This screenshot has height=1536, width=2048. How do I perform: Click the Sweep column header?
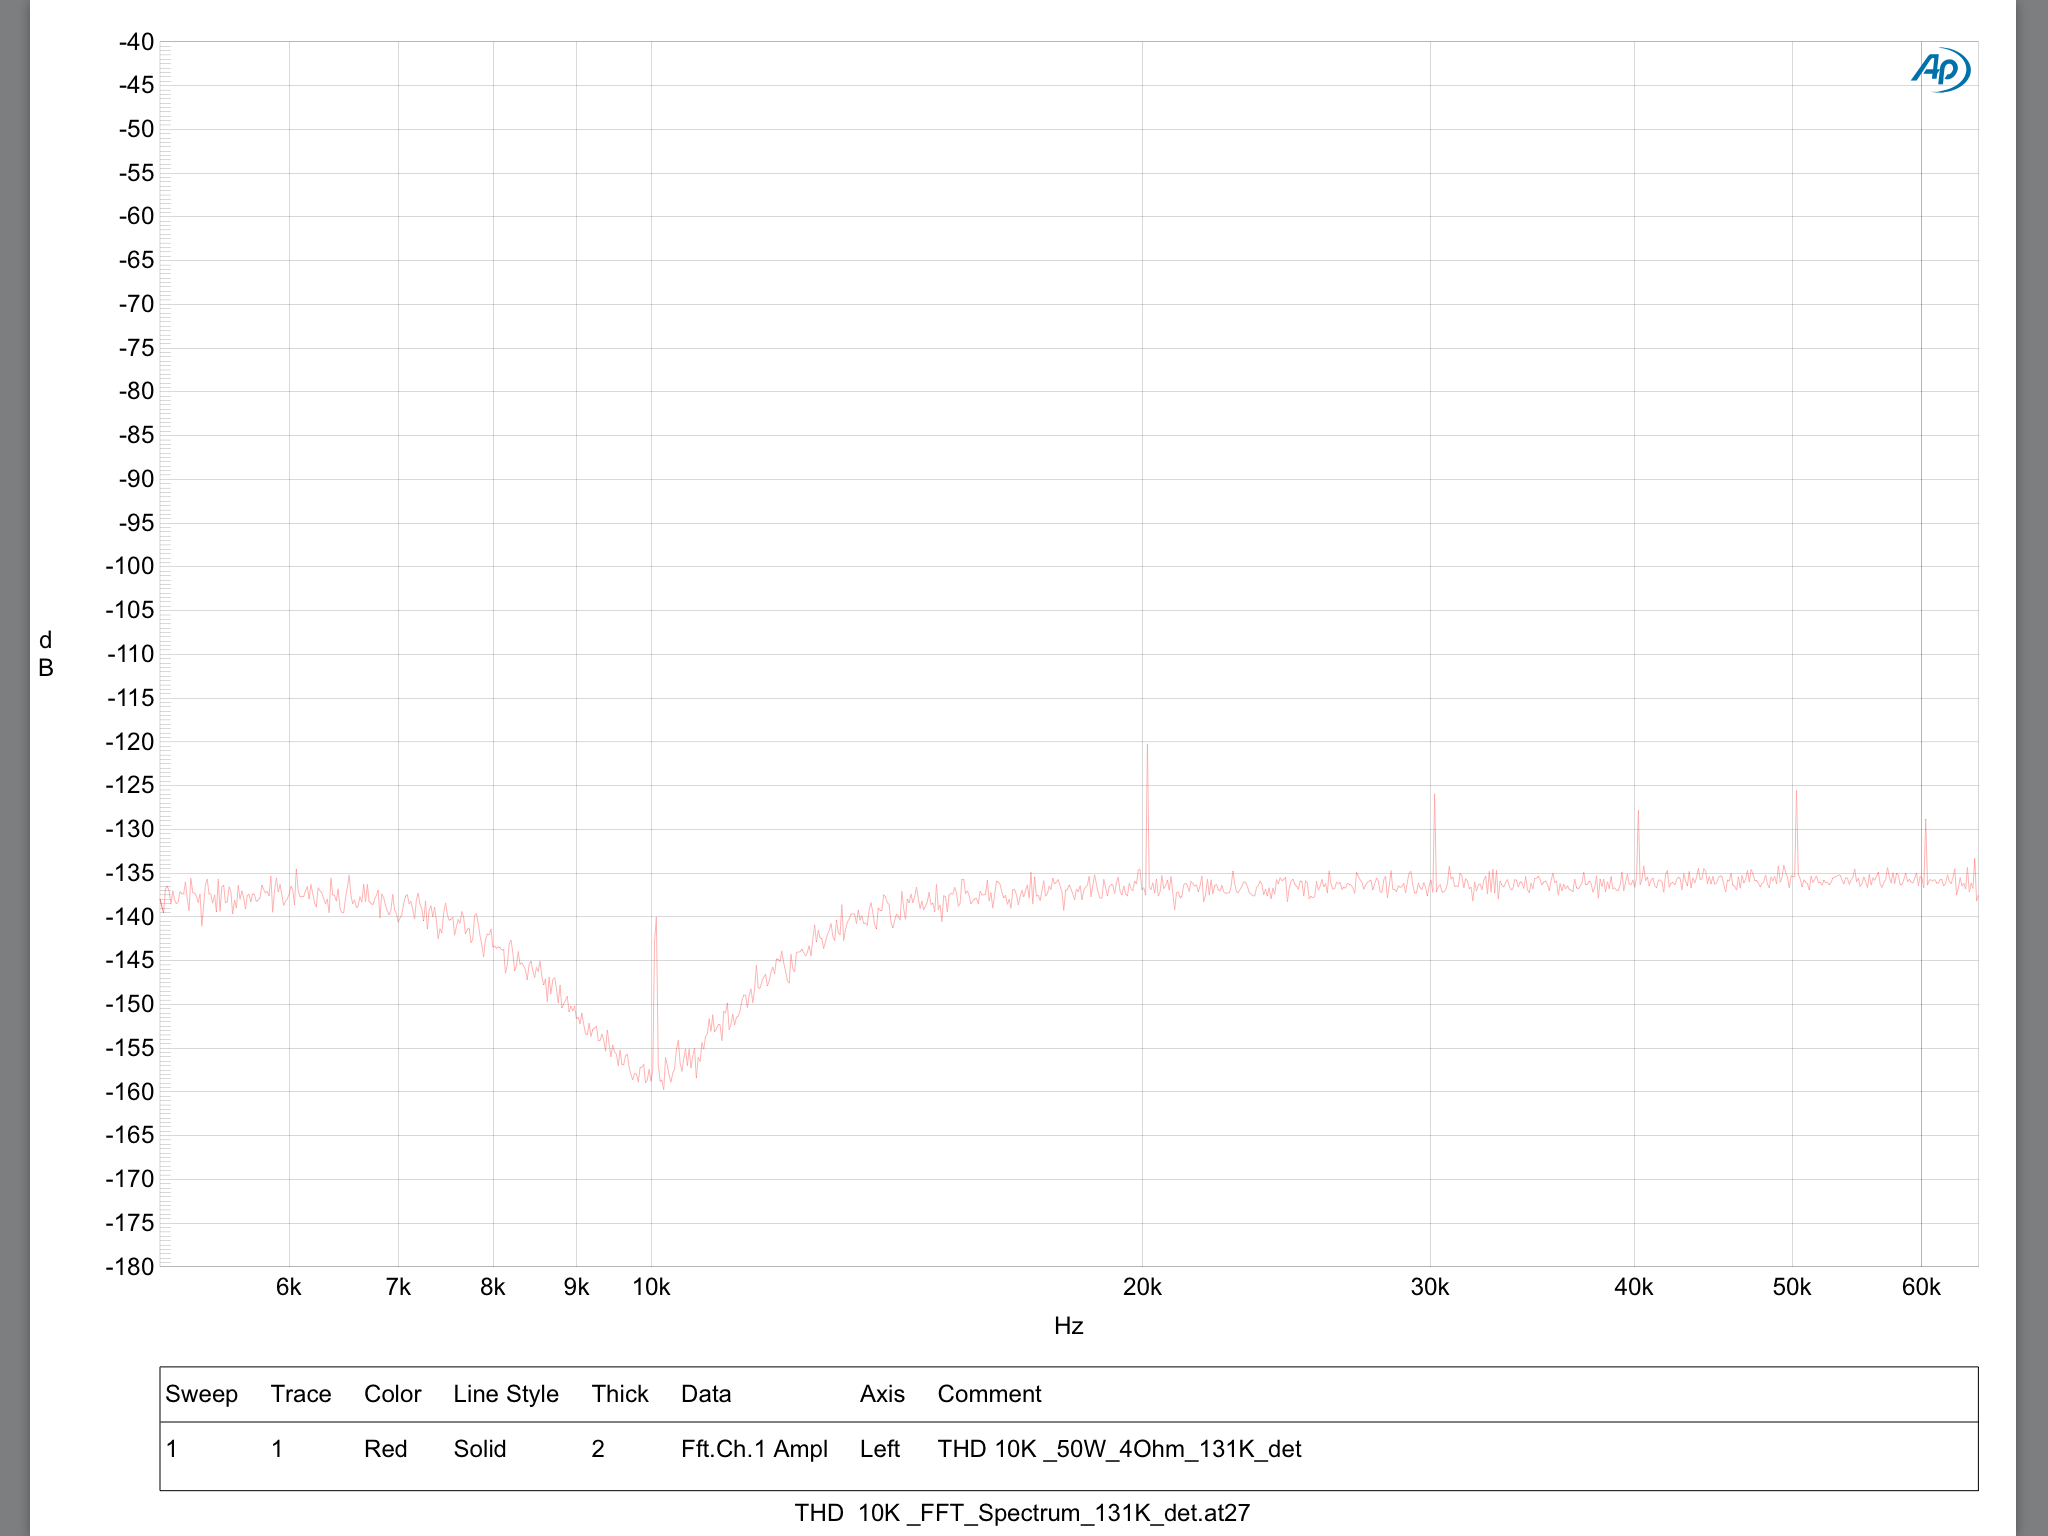coord(201,1394)
